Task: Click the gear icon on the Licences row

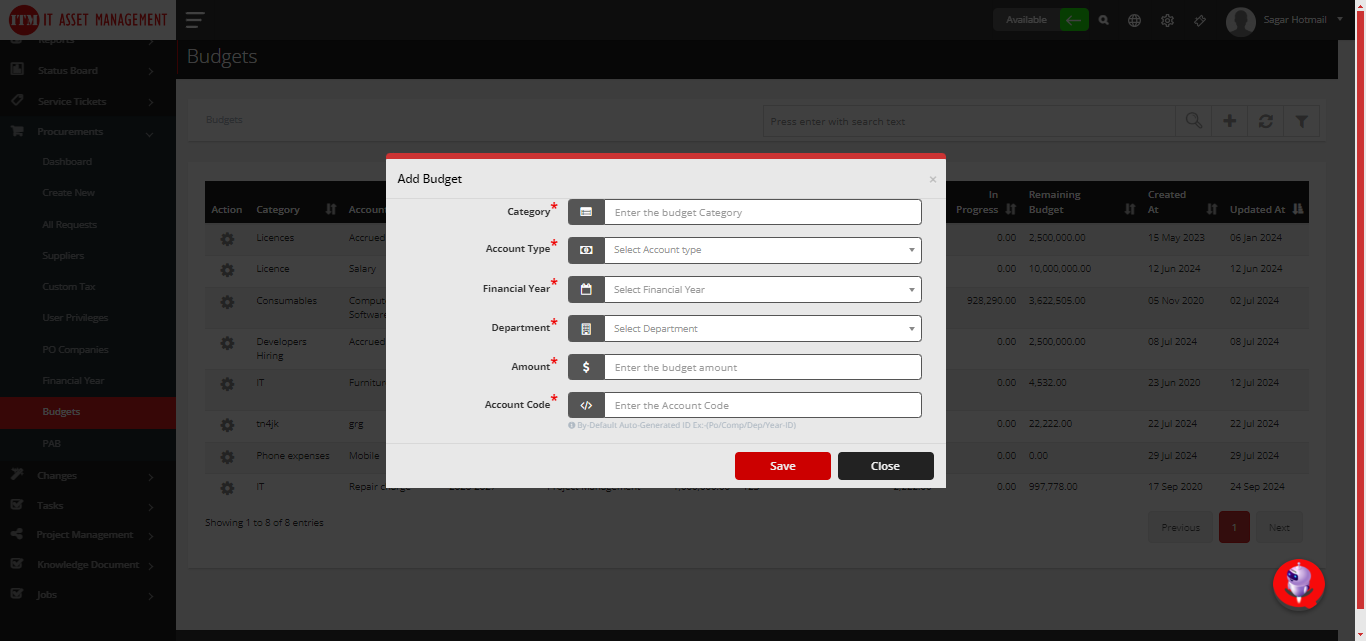Action: click(x=227, y=238)
